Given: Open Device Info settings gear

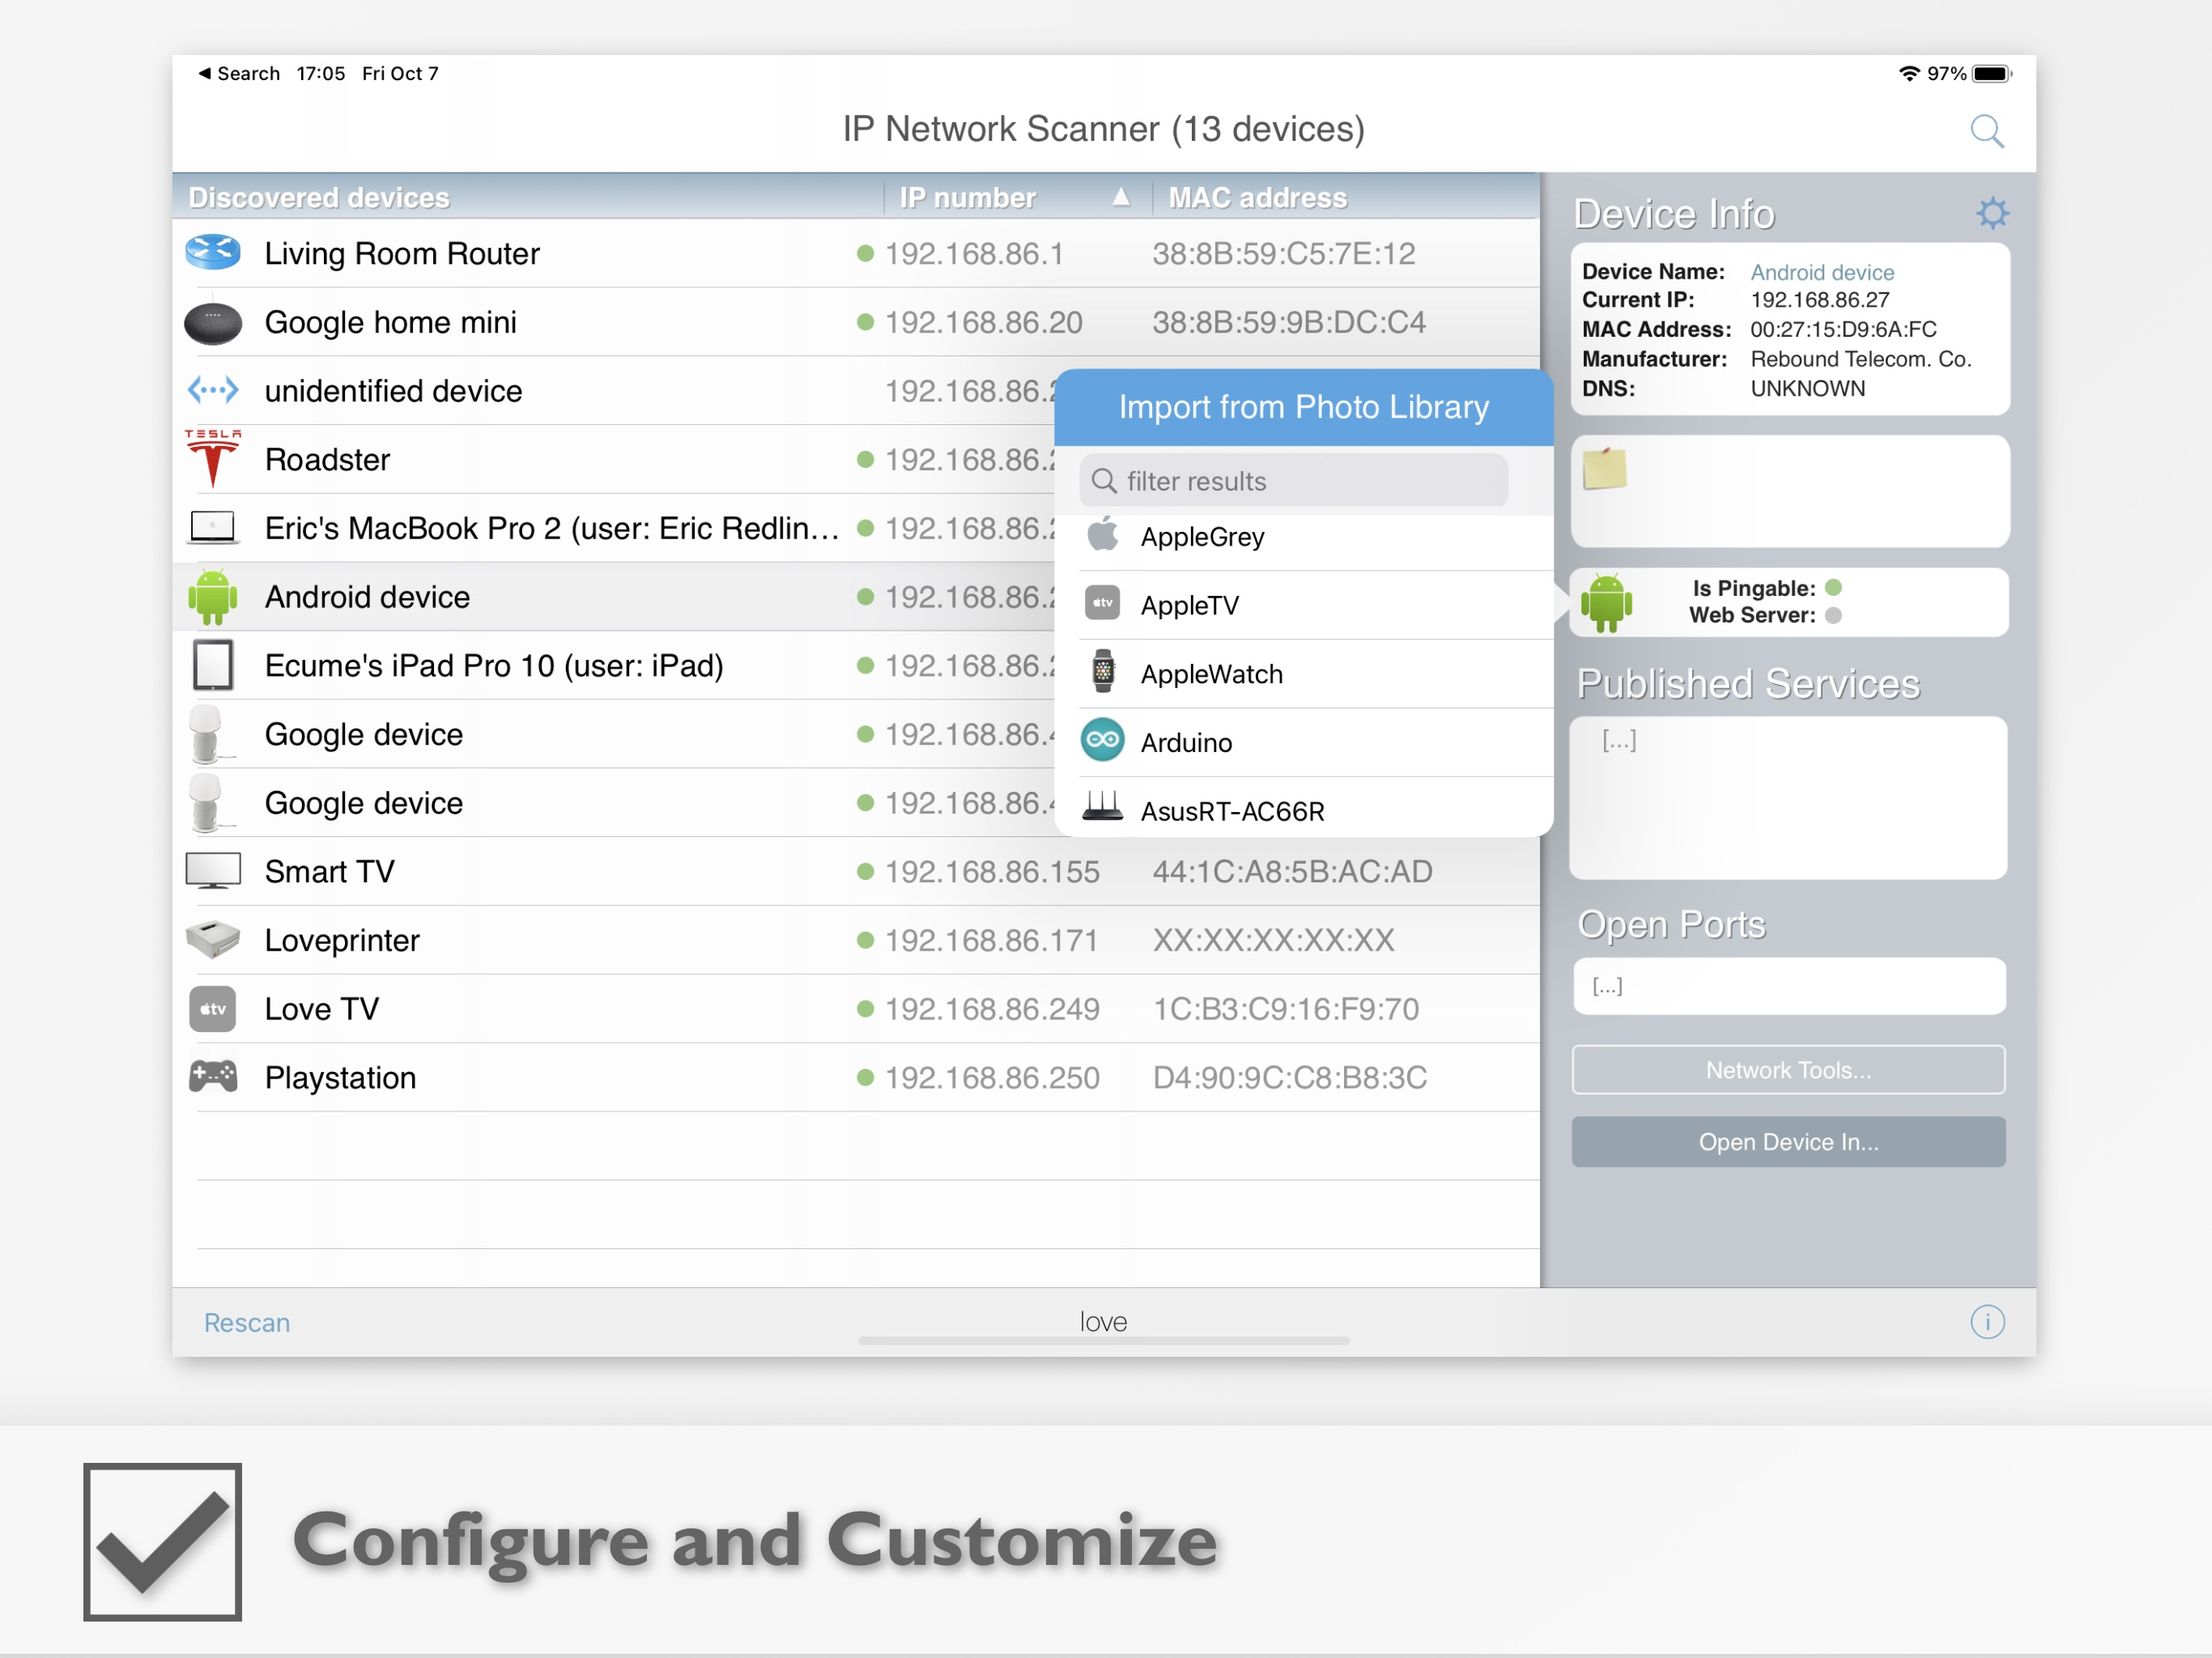Looking at the screenshot, I should click(1991, 213).
